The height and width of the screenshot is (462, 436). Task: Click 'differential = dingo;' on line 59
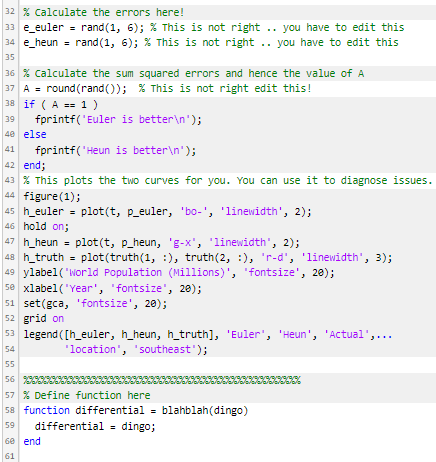click(95, 426)
